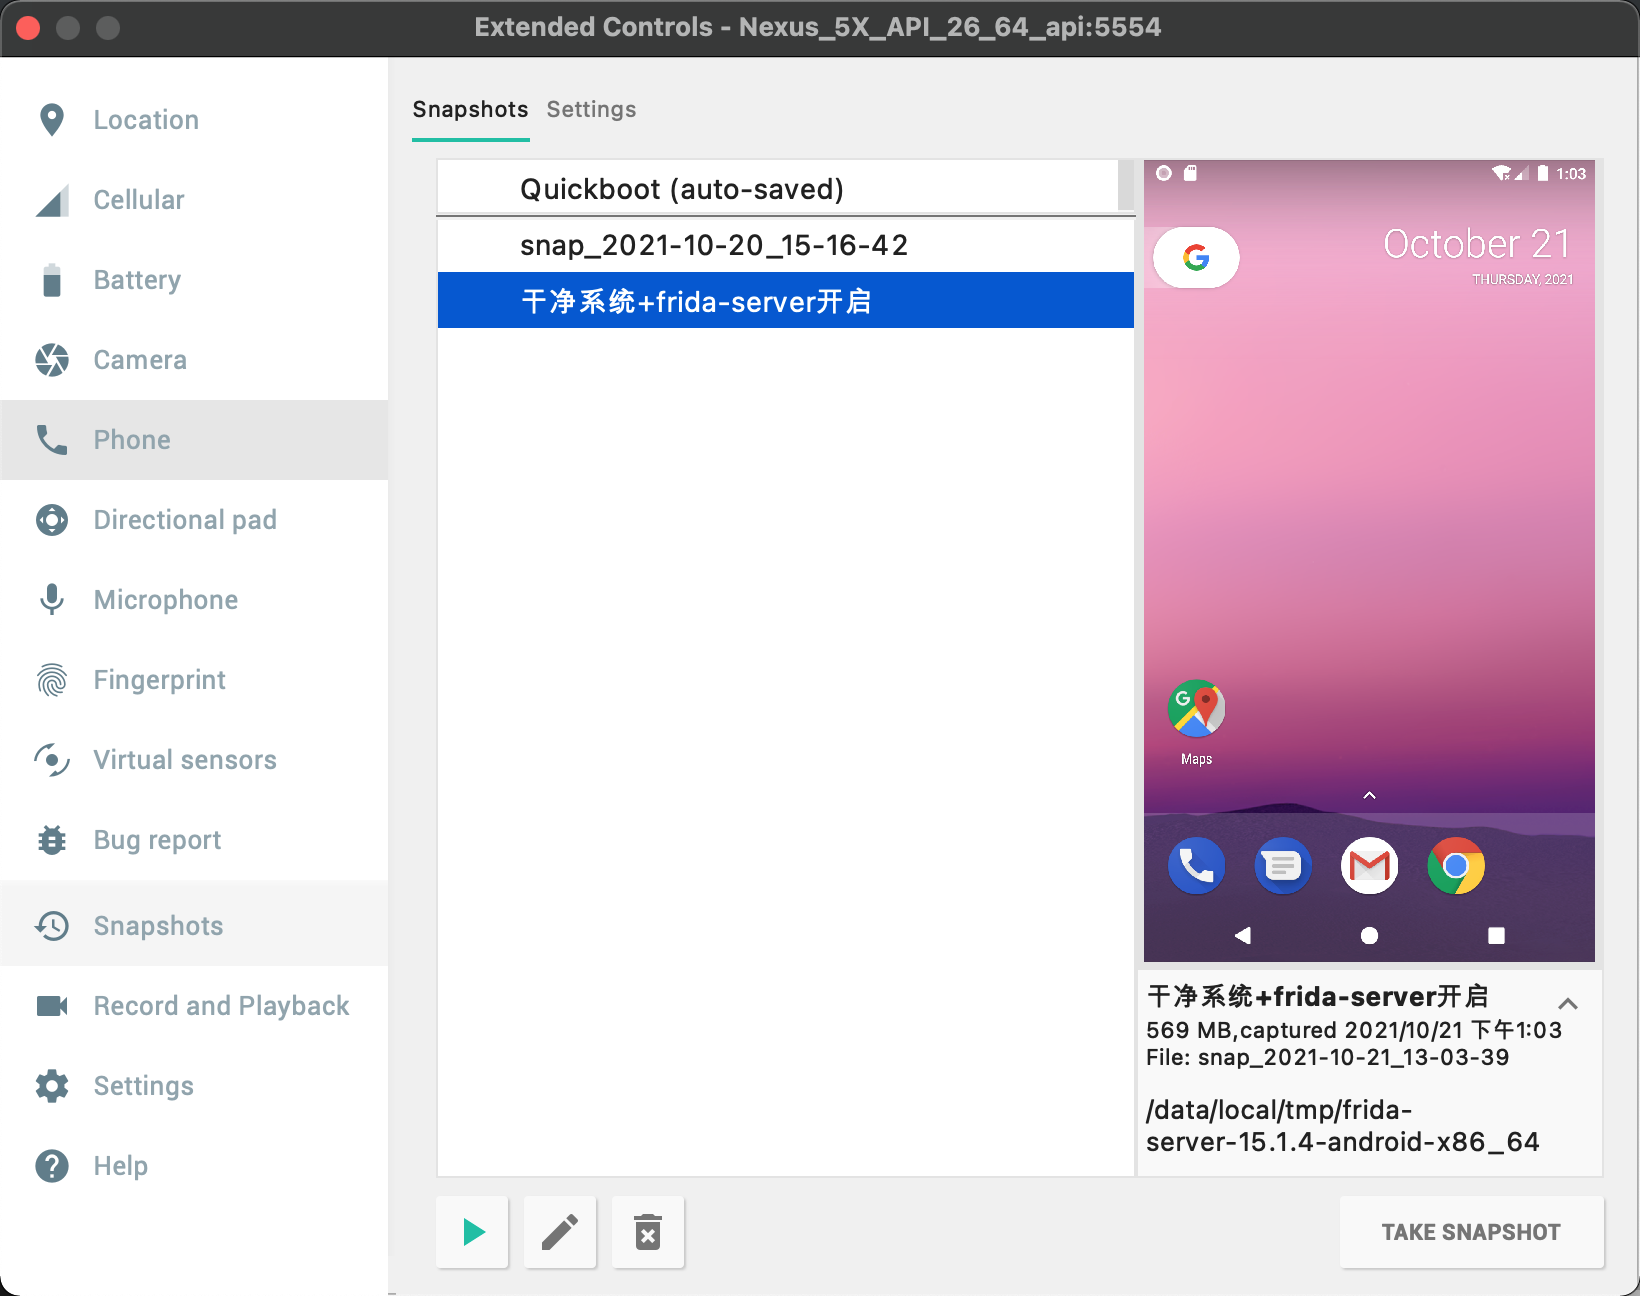
Task: Select the Battery panel icon
Action: pyautogui.click(x=51, y=280)
